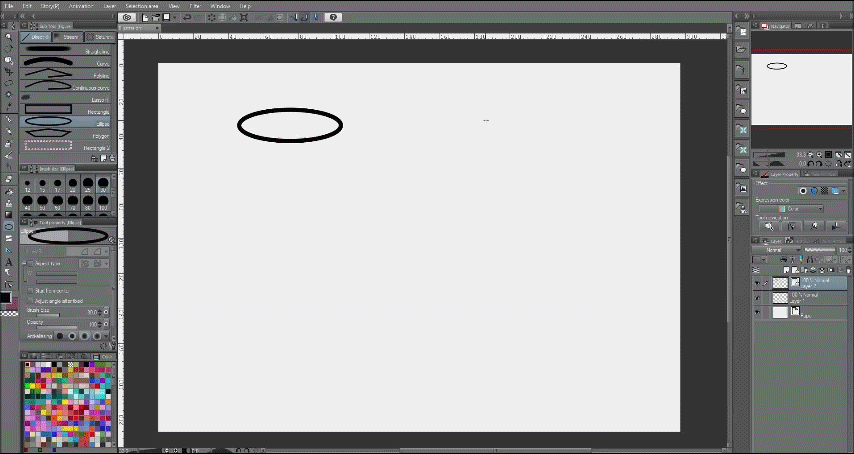The height and width of the screenshot is (454, 854).
Task: Click the Undo arrow in the command bar
Action: [x=187, y=17]
